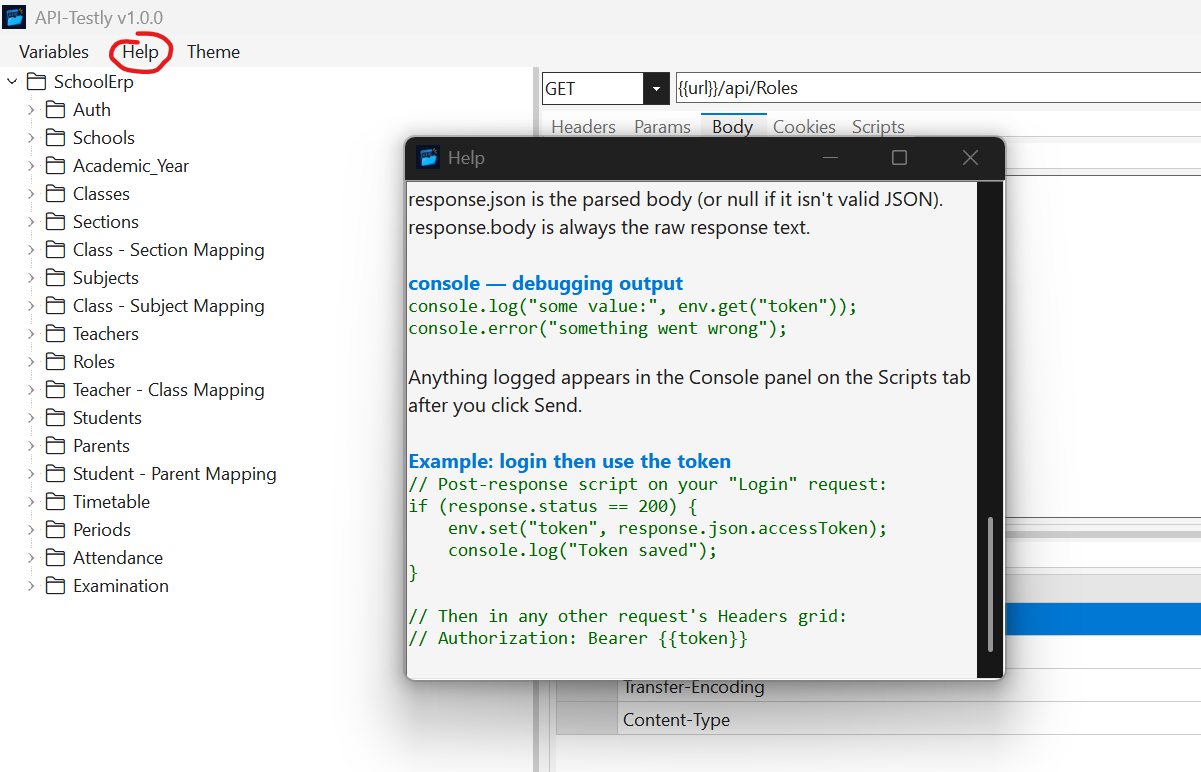Close the Help window
Image resolution: width=1201 pixels, height=772 pixels.
[969, 158]
